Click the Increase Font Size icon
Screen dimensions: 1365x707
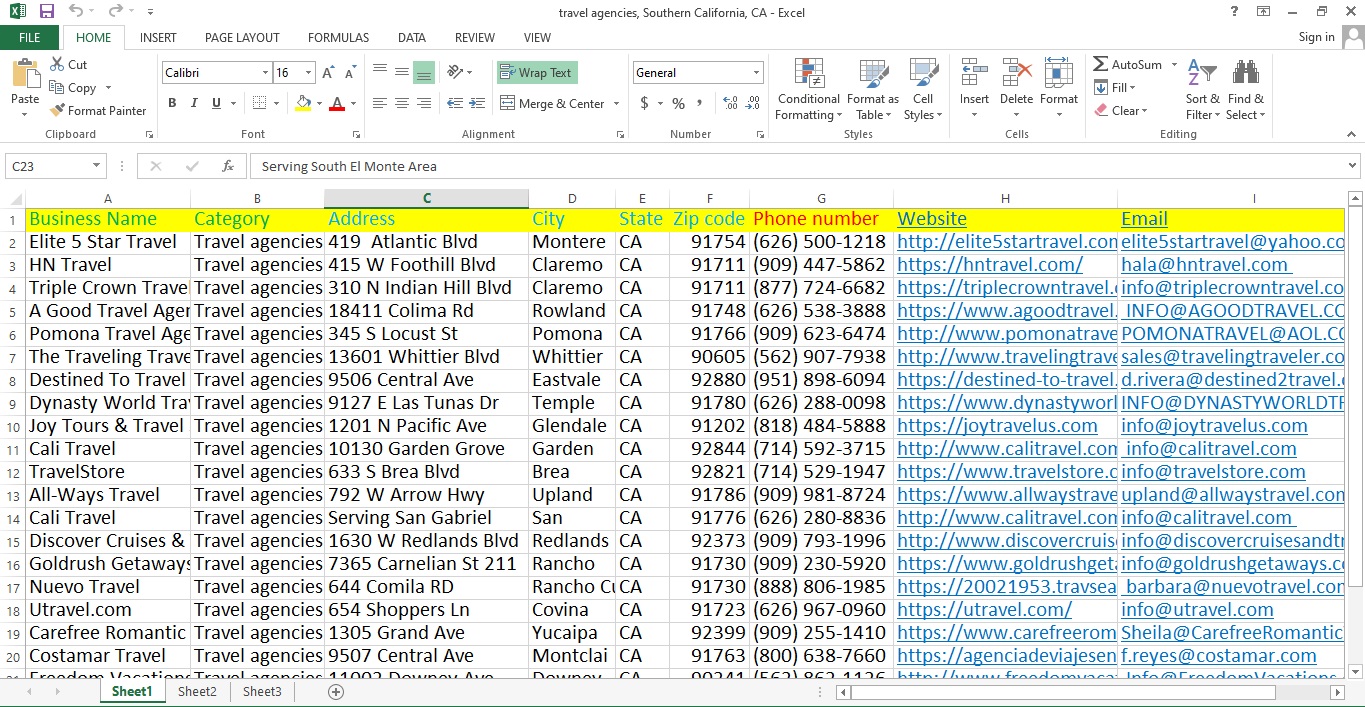pos(330,73)
